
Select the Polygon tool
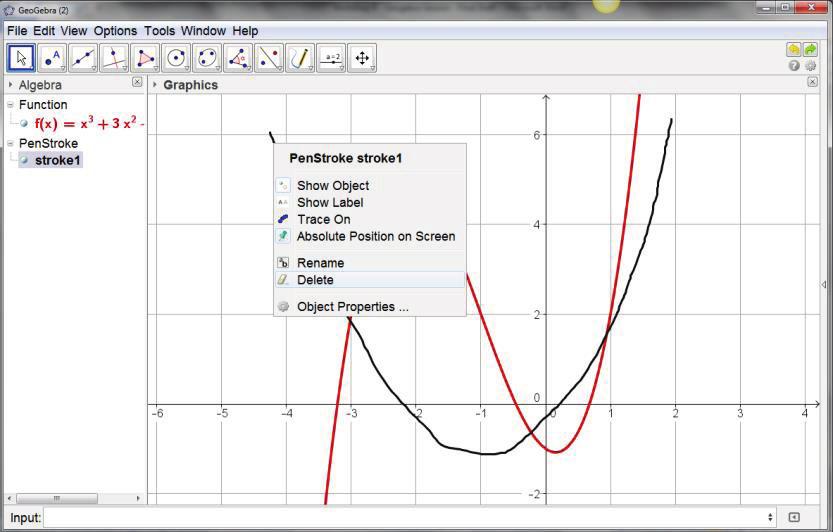pyautogui.click(x=145, y=58)
